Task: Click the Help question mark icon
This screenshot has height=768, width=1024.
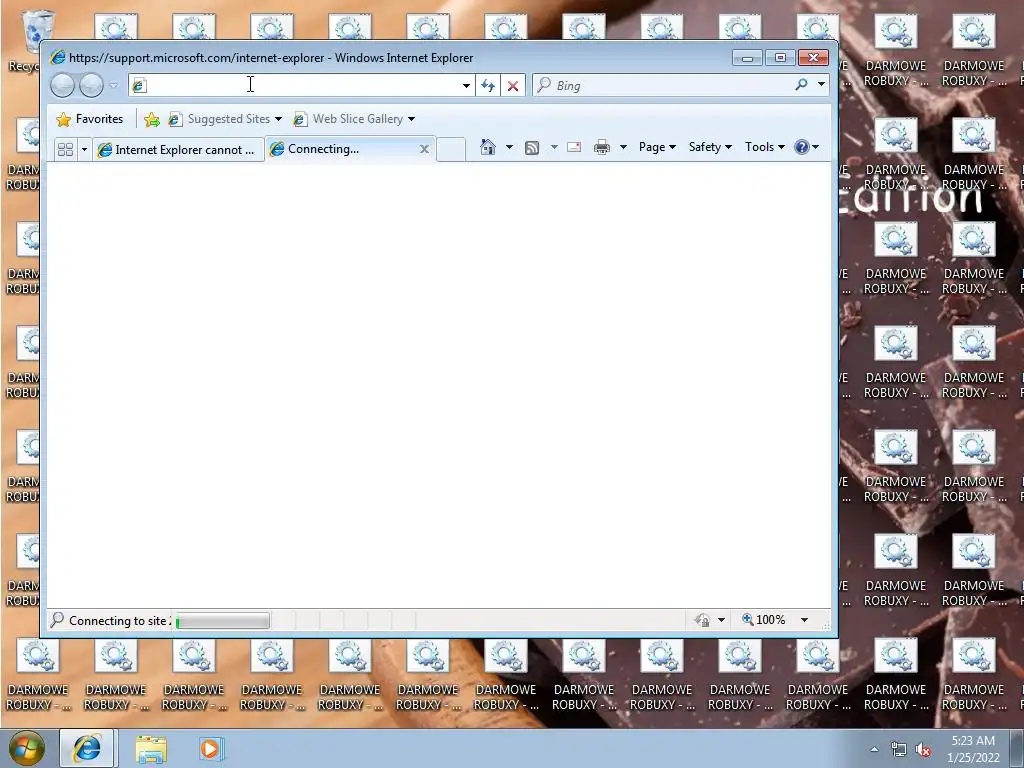Action: click(x=802, y=147)
